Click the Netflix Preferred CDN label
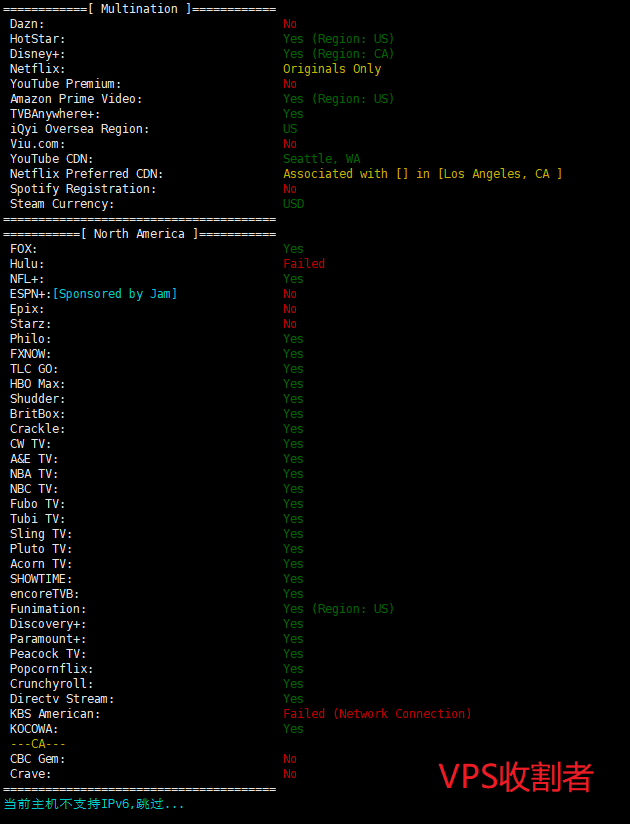Screen dimensions: 630x824 tap(86, 174)
